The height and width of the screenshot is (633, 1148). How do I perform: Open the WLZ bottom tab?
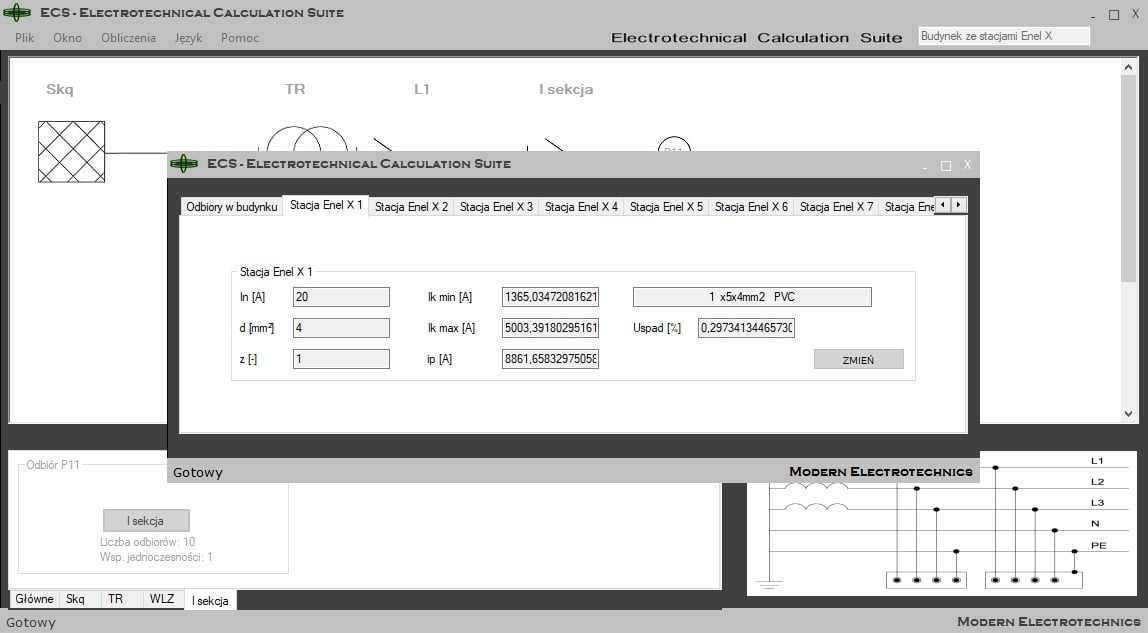tap(162, 599)
